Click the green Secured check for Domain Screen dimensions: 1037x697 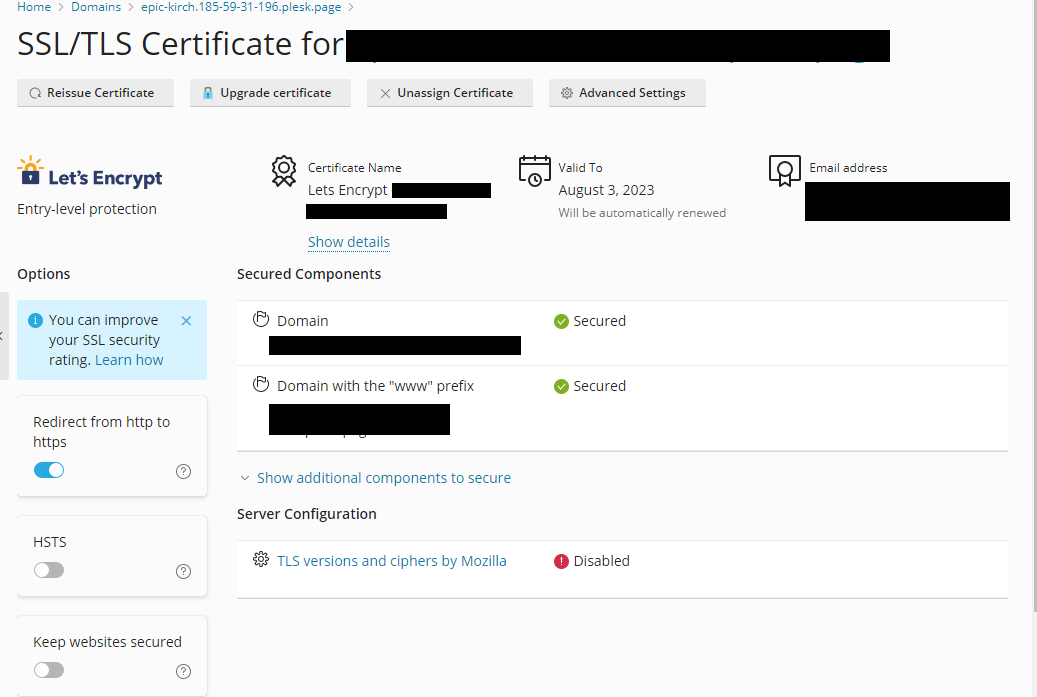point(561,321)
